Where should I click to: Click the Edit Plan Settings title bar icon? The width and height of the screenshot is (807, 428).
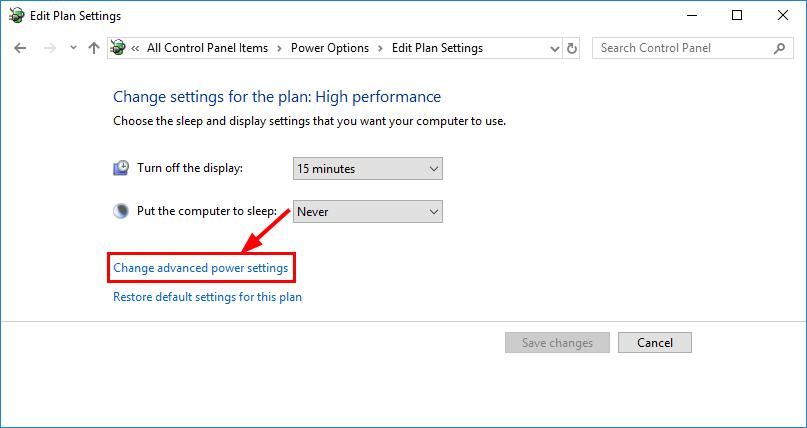16,15
